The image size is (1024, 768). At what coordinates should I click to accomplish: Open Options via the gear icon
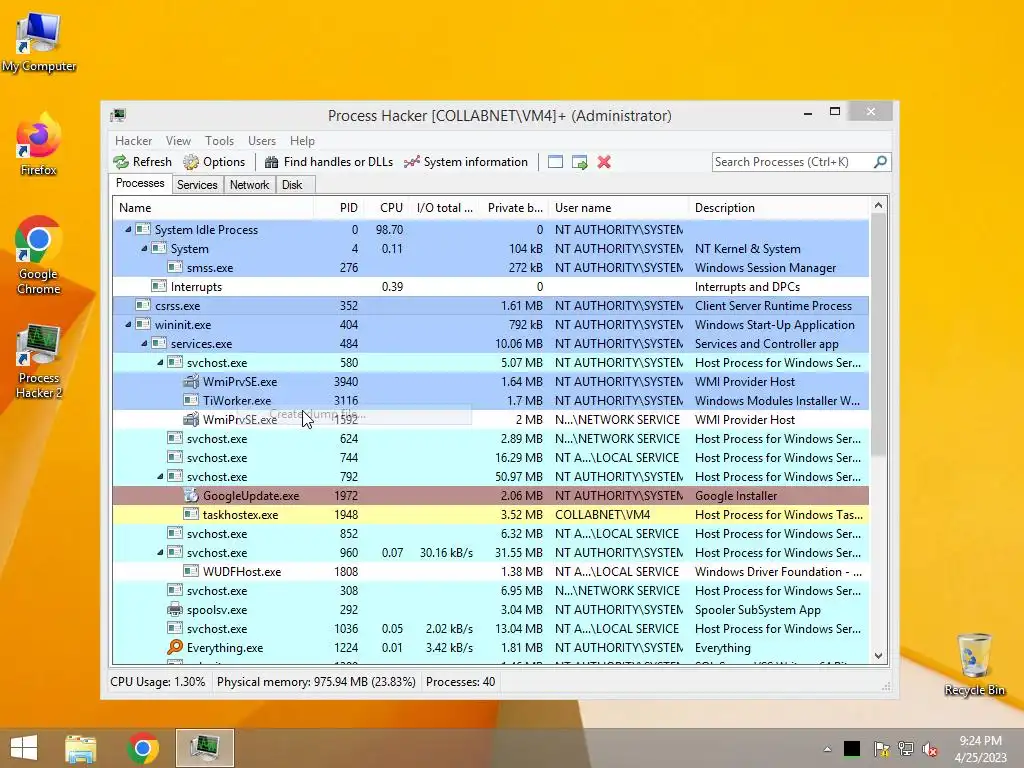(x=191, y=162)
